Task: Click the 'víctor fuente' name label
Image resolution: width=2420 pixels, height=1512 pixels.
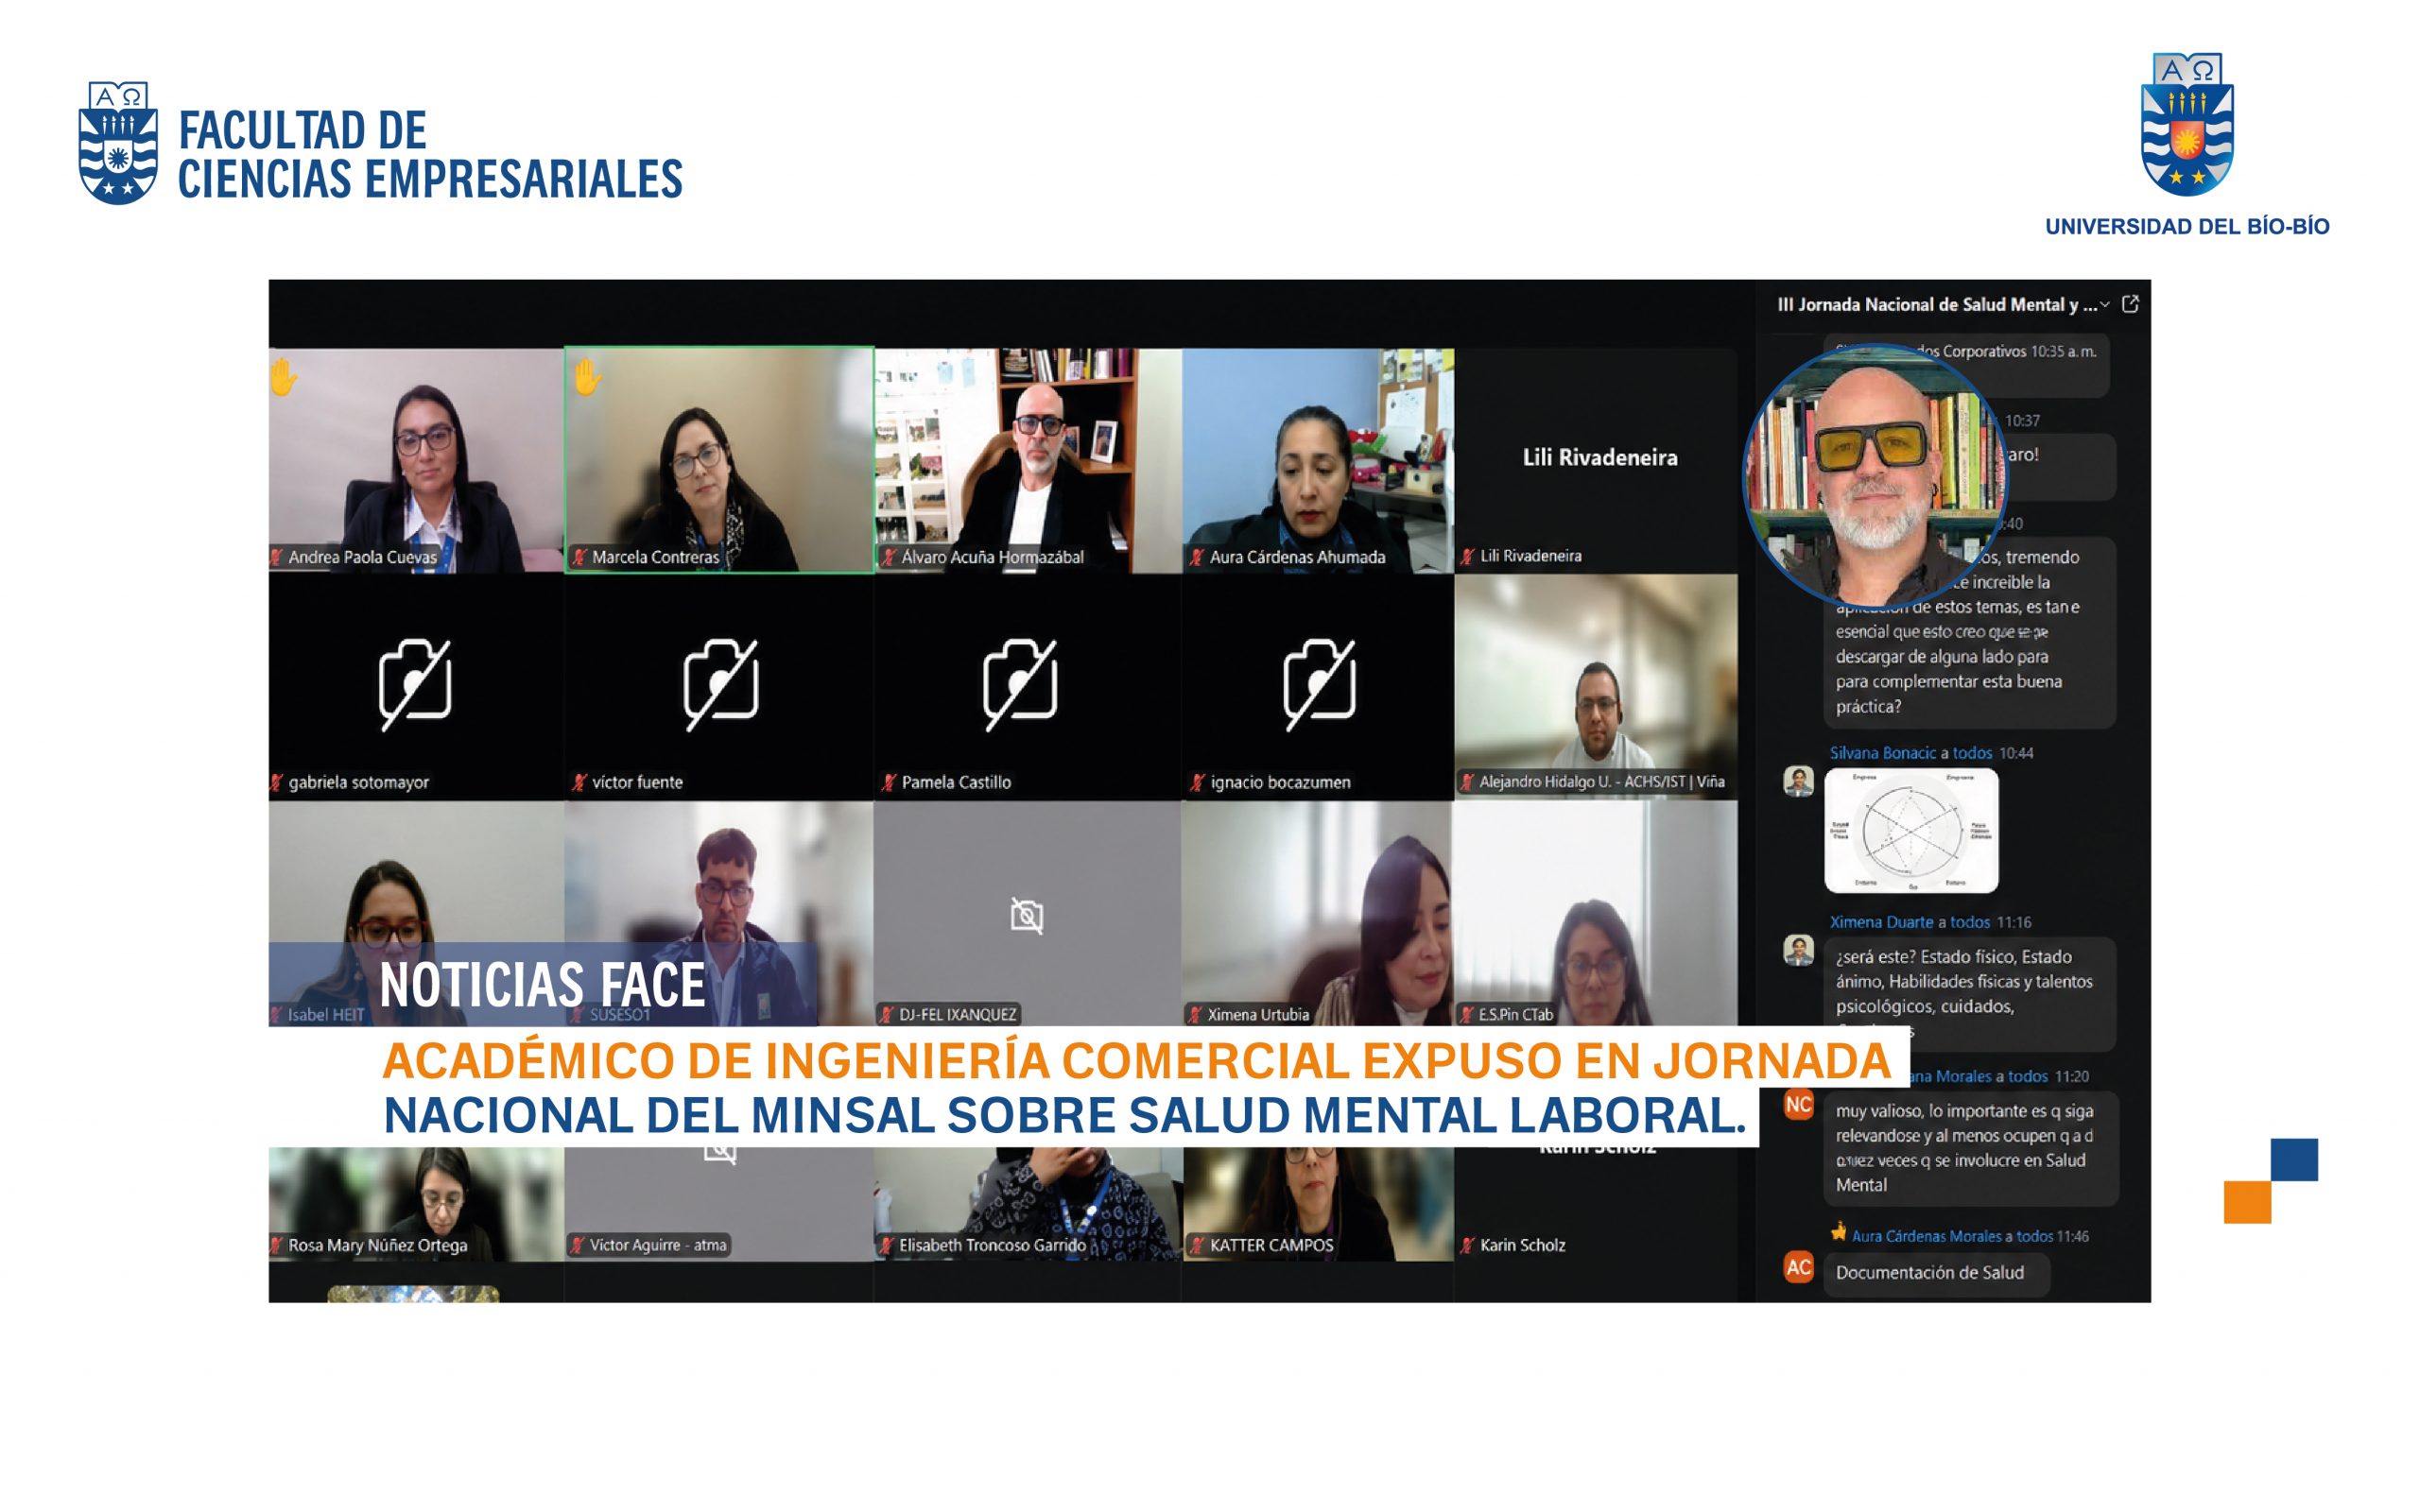Action: pyautogui.click(x=637, y=782)
